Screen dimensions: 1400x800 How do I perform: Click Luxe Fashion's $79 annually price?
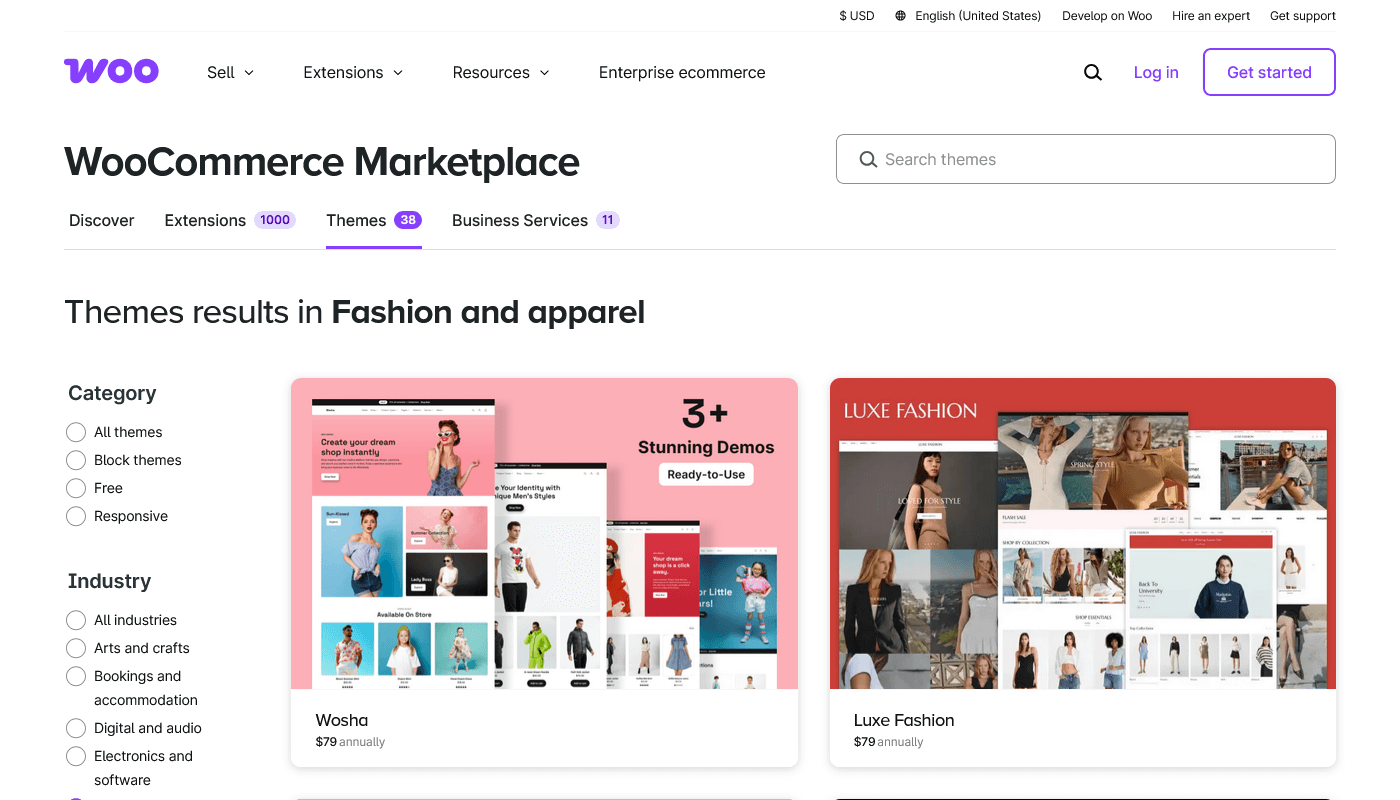pyautogui.click(x=888, y=742)
